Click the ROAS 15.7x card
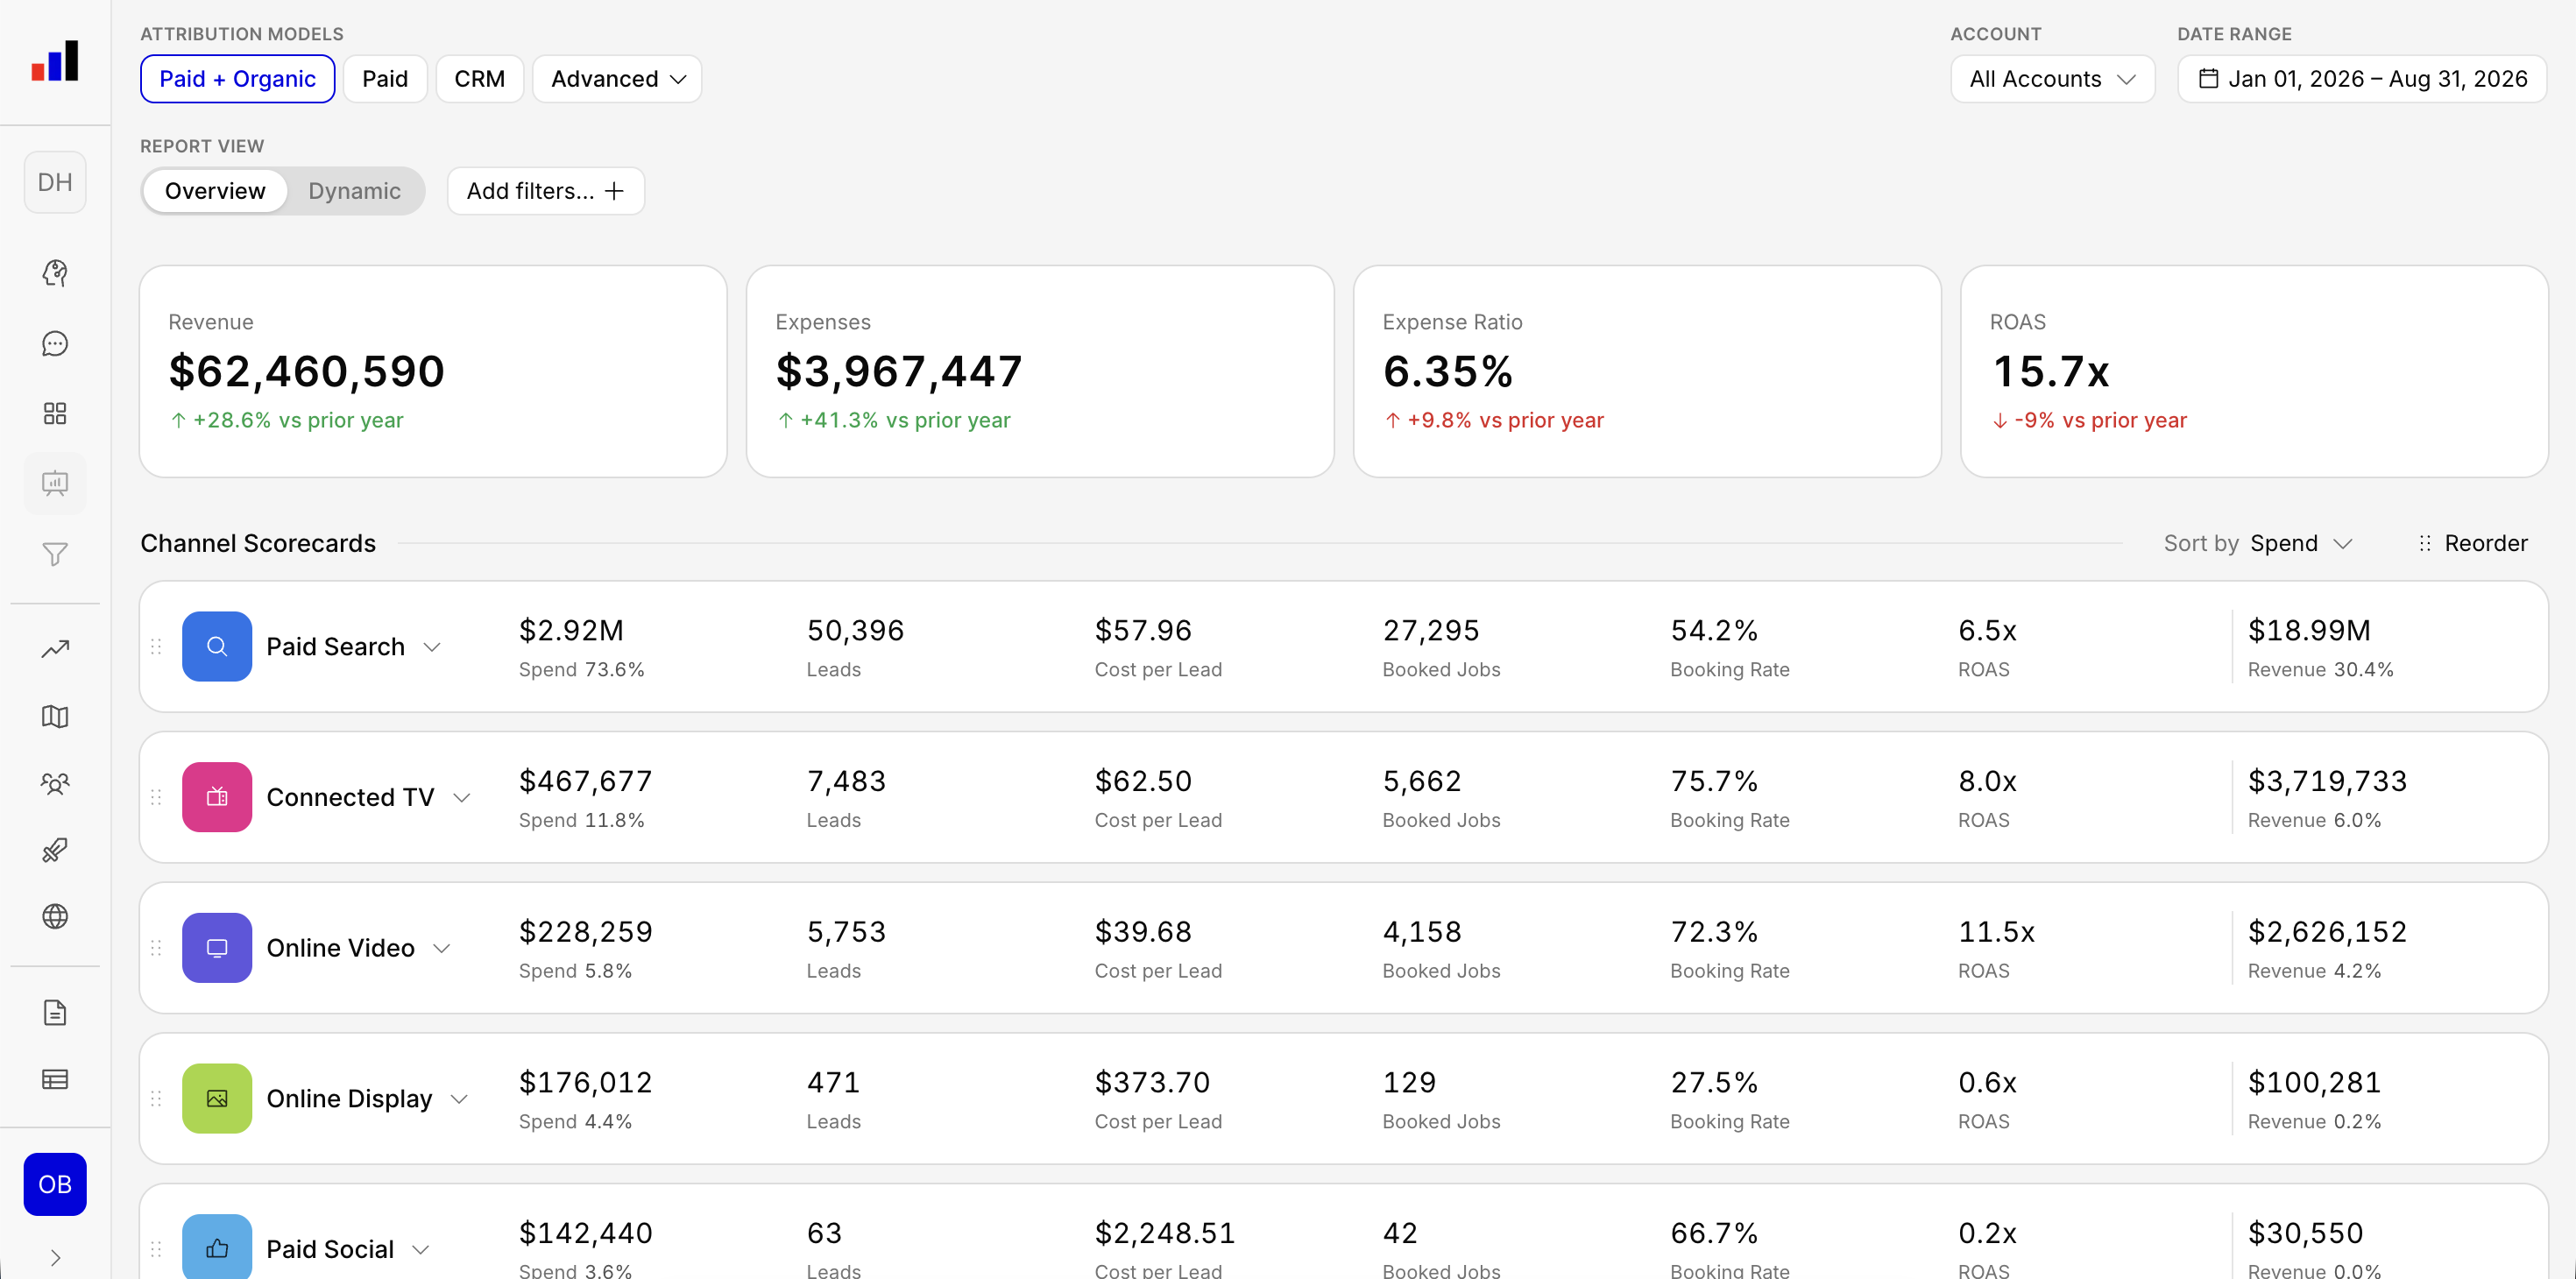 pos(2254,371)
